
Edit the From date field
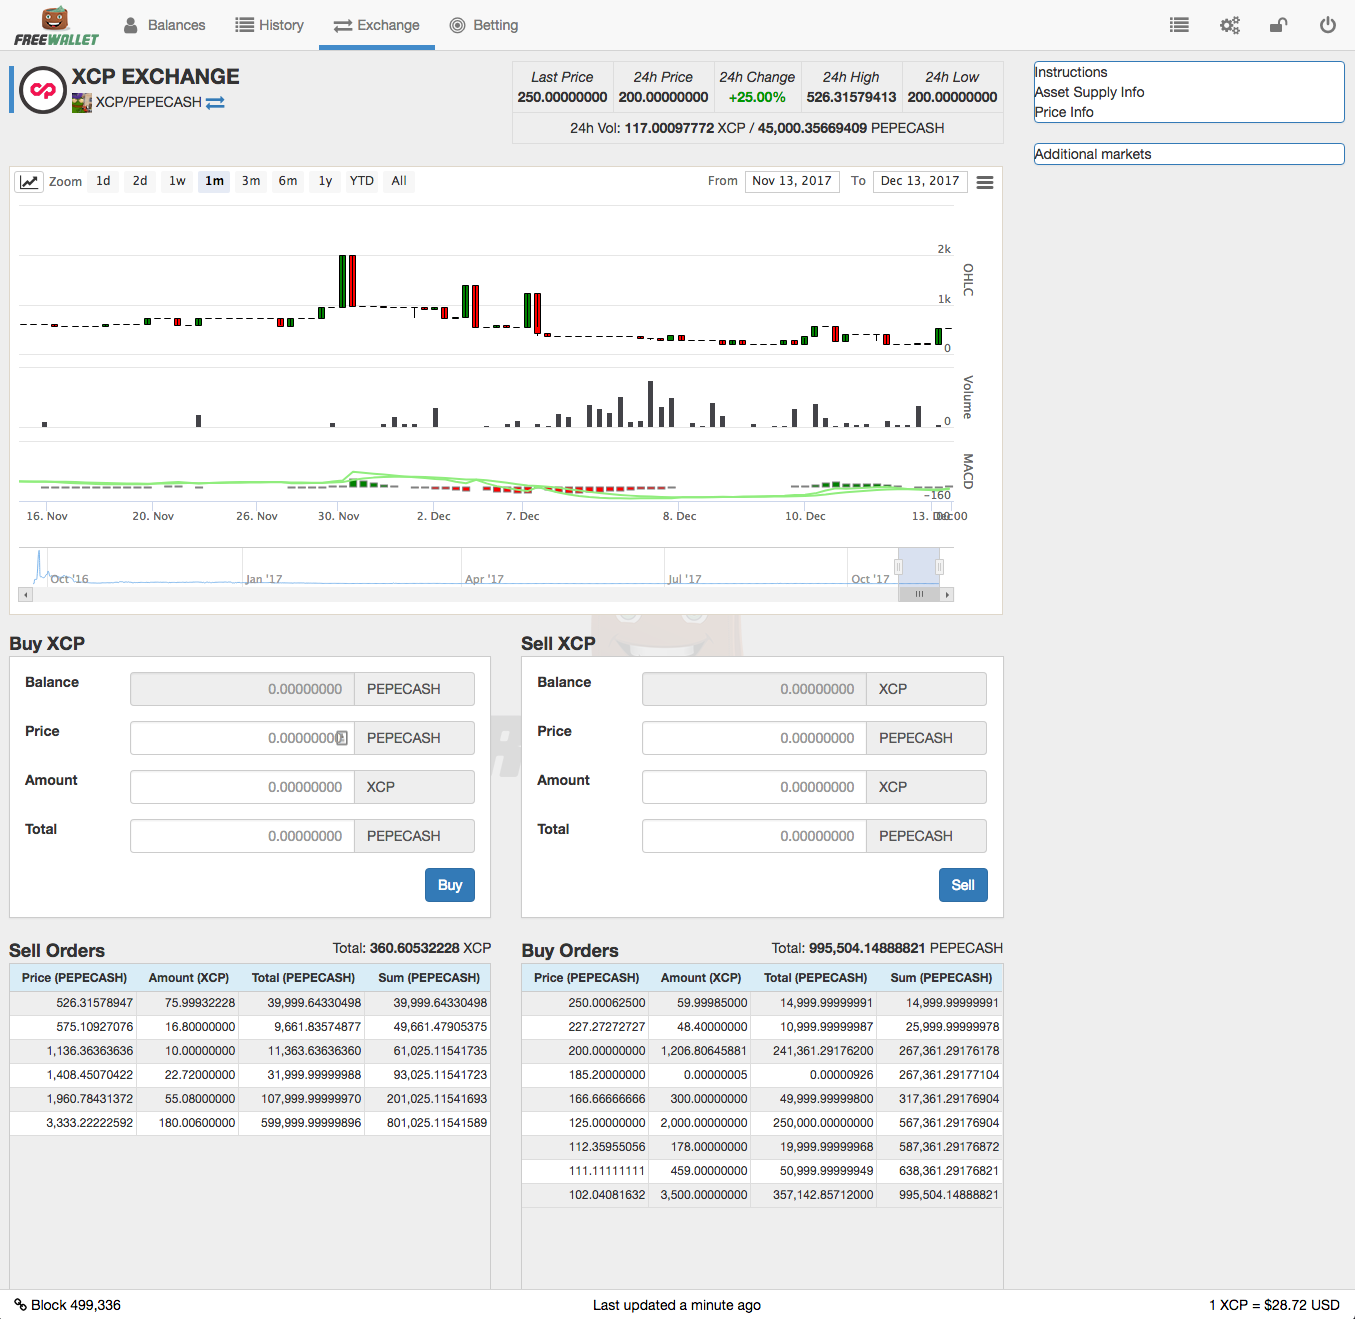click(x=792, y=181)
